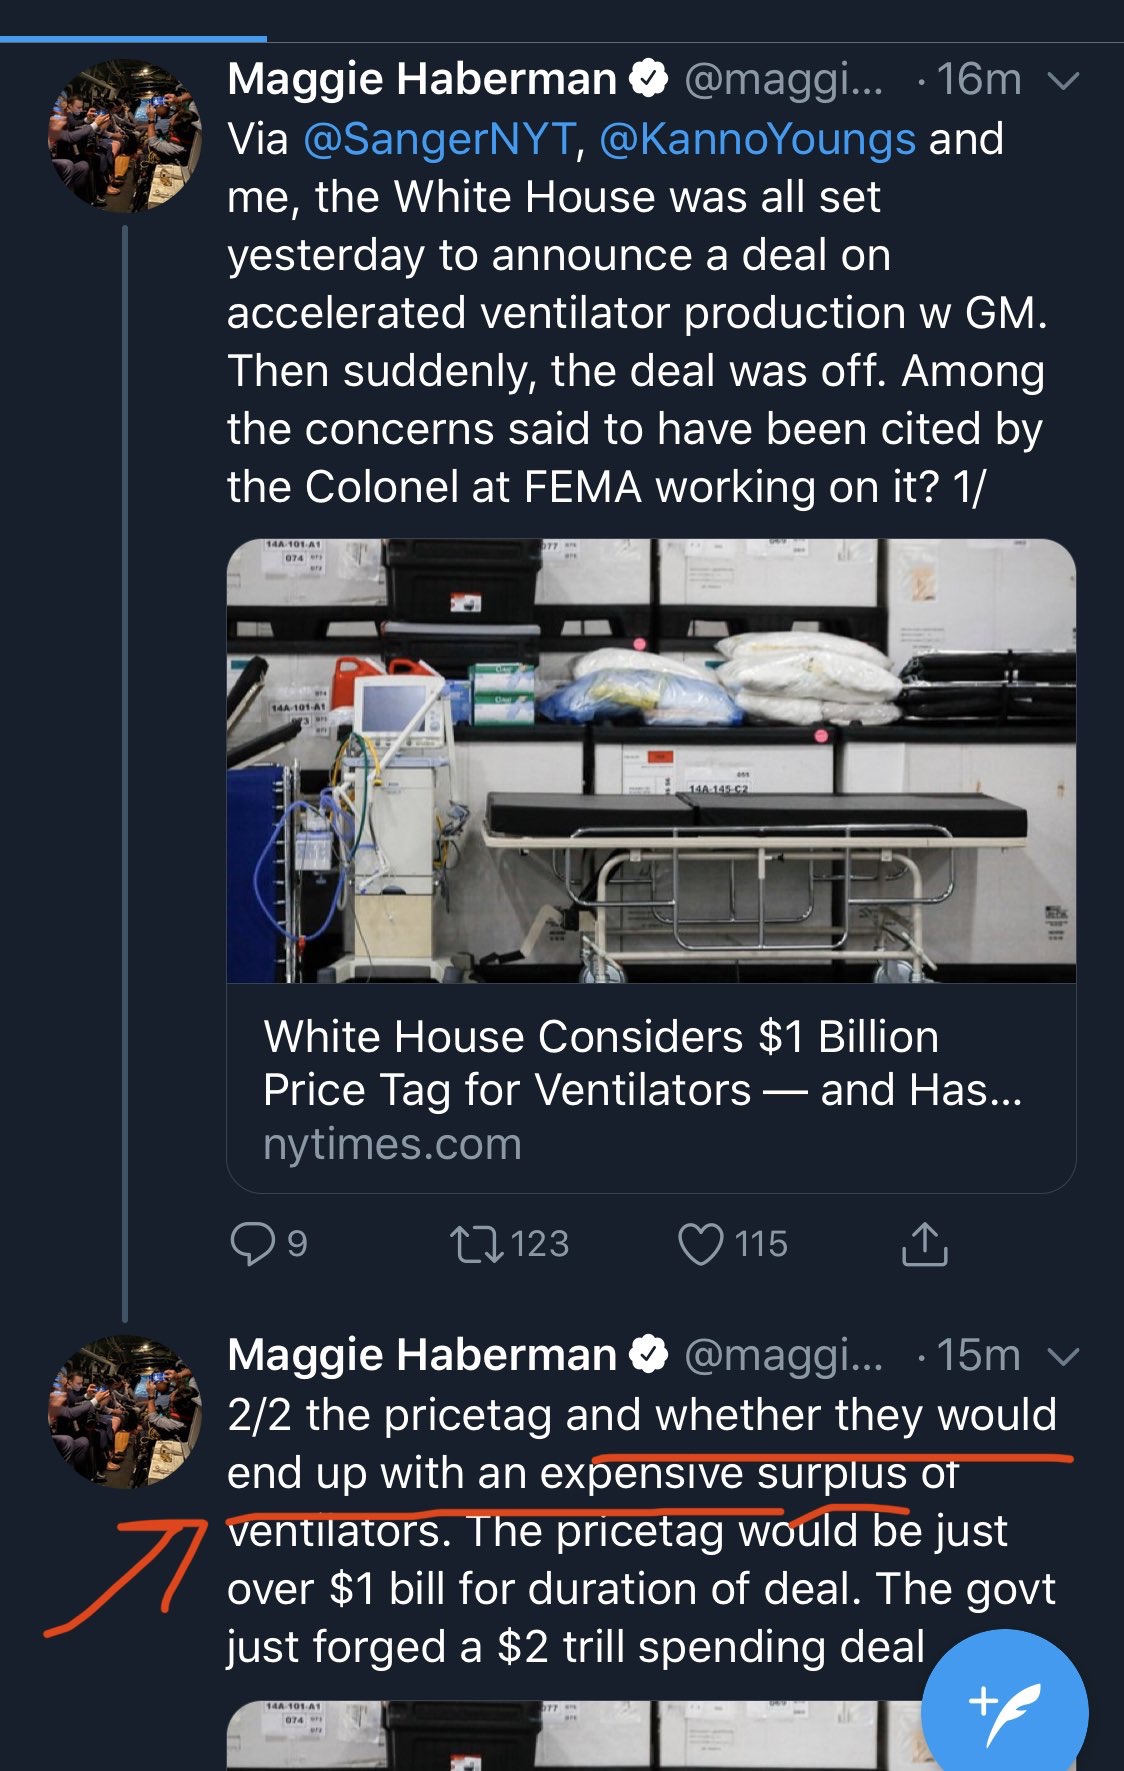Open the second tweet's partially visible image

tap(570, 1735)
